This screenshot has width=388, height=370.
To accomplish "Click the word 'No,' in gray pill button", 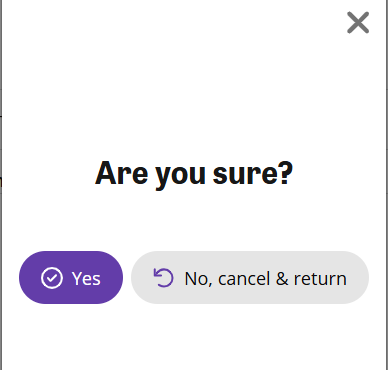I will point(199,279).
